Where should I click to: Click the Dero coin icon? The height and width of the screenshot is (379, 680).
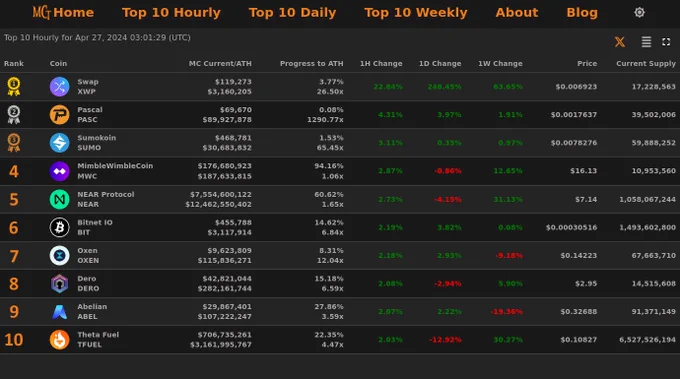[x=59, y=284]
